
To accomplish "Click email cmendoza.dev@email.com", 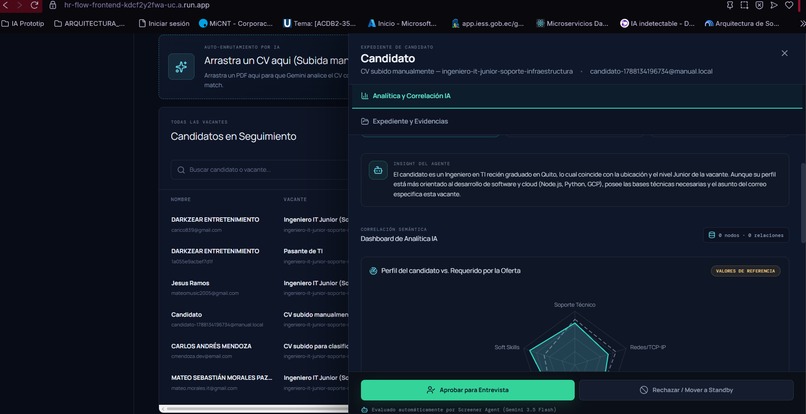I will click(x=202, y=356).
